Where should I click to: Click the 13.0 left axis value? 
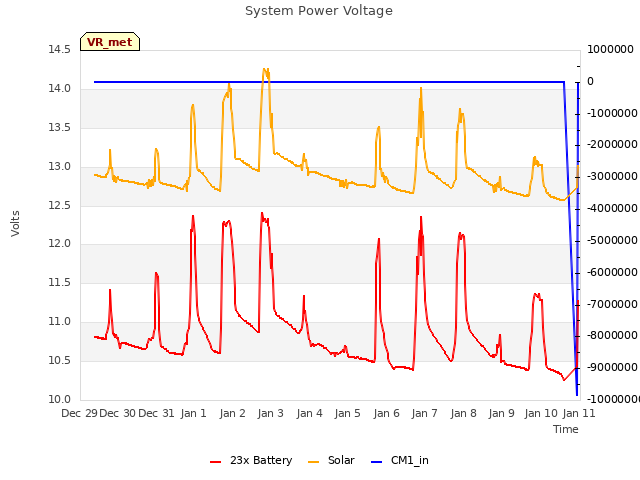tap(60, 167)
